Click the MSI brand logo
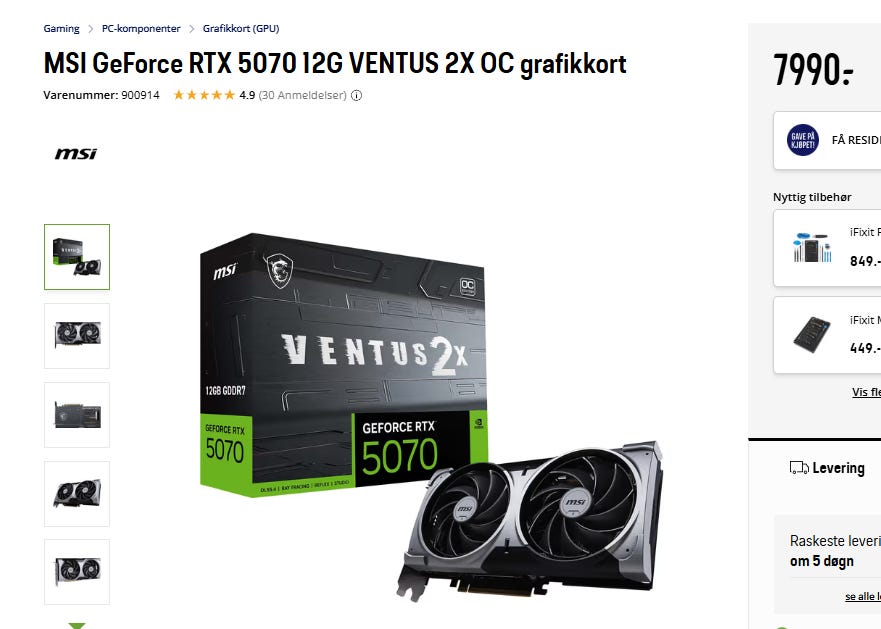Image resolution: width=881 pixels, height=629 pixels. [x=76, y=153]
